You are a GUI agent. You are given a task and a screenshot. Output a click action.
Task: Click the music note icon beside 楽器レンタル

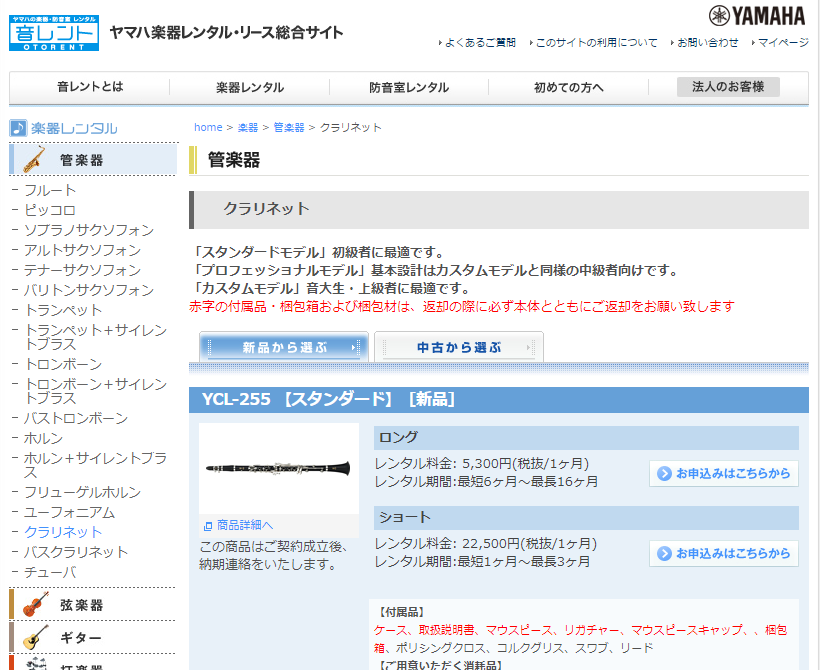click(x=18, y=128)
